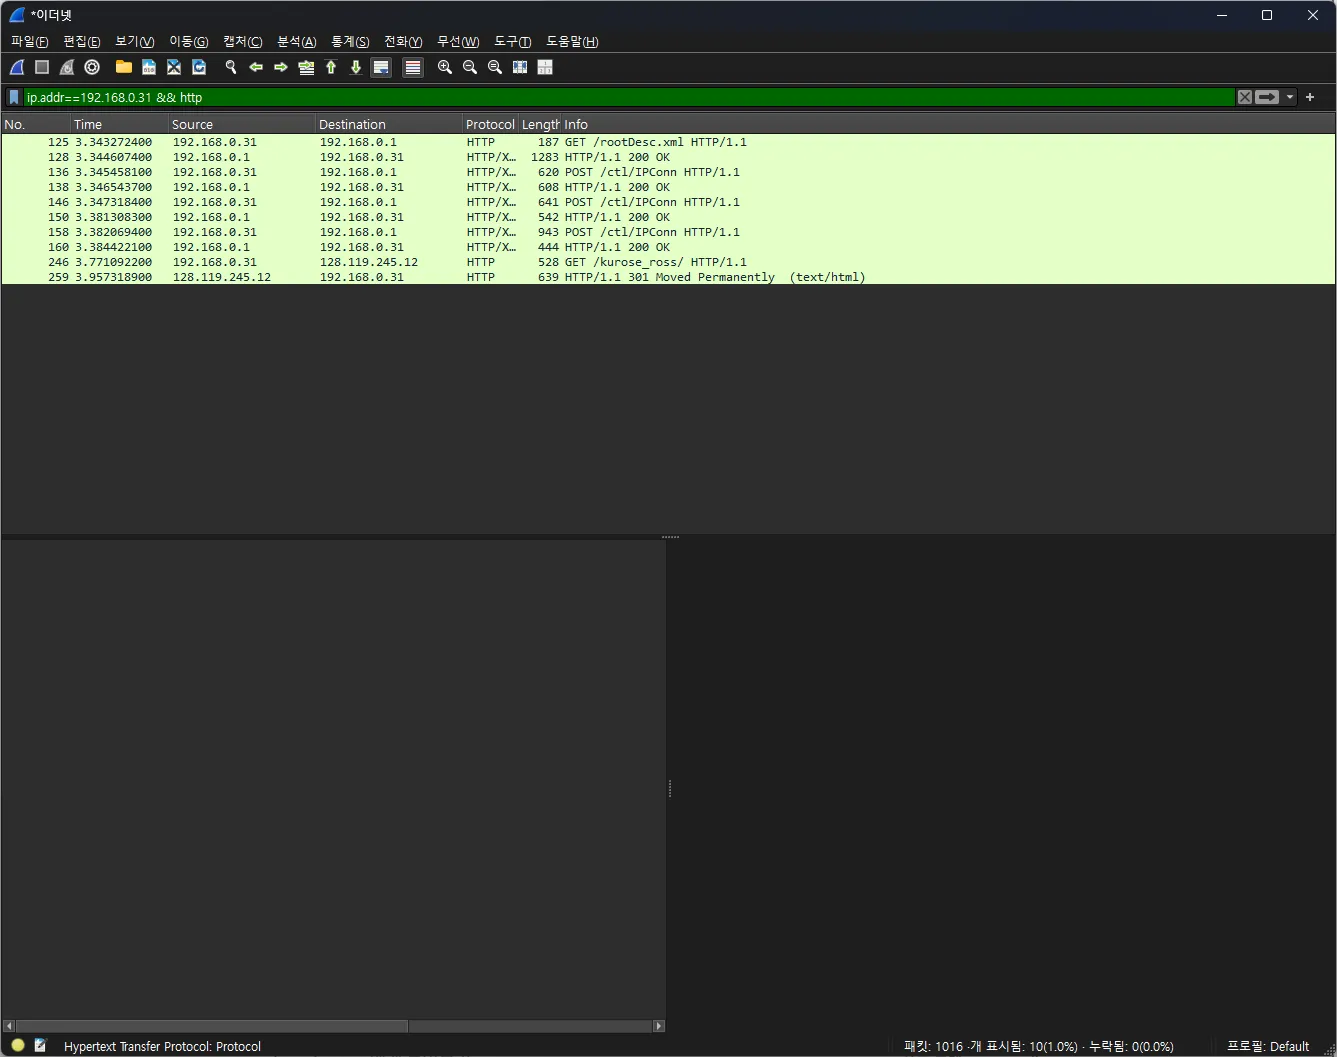Go to specified packet icon

[306, 67]
